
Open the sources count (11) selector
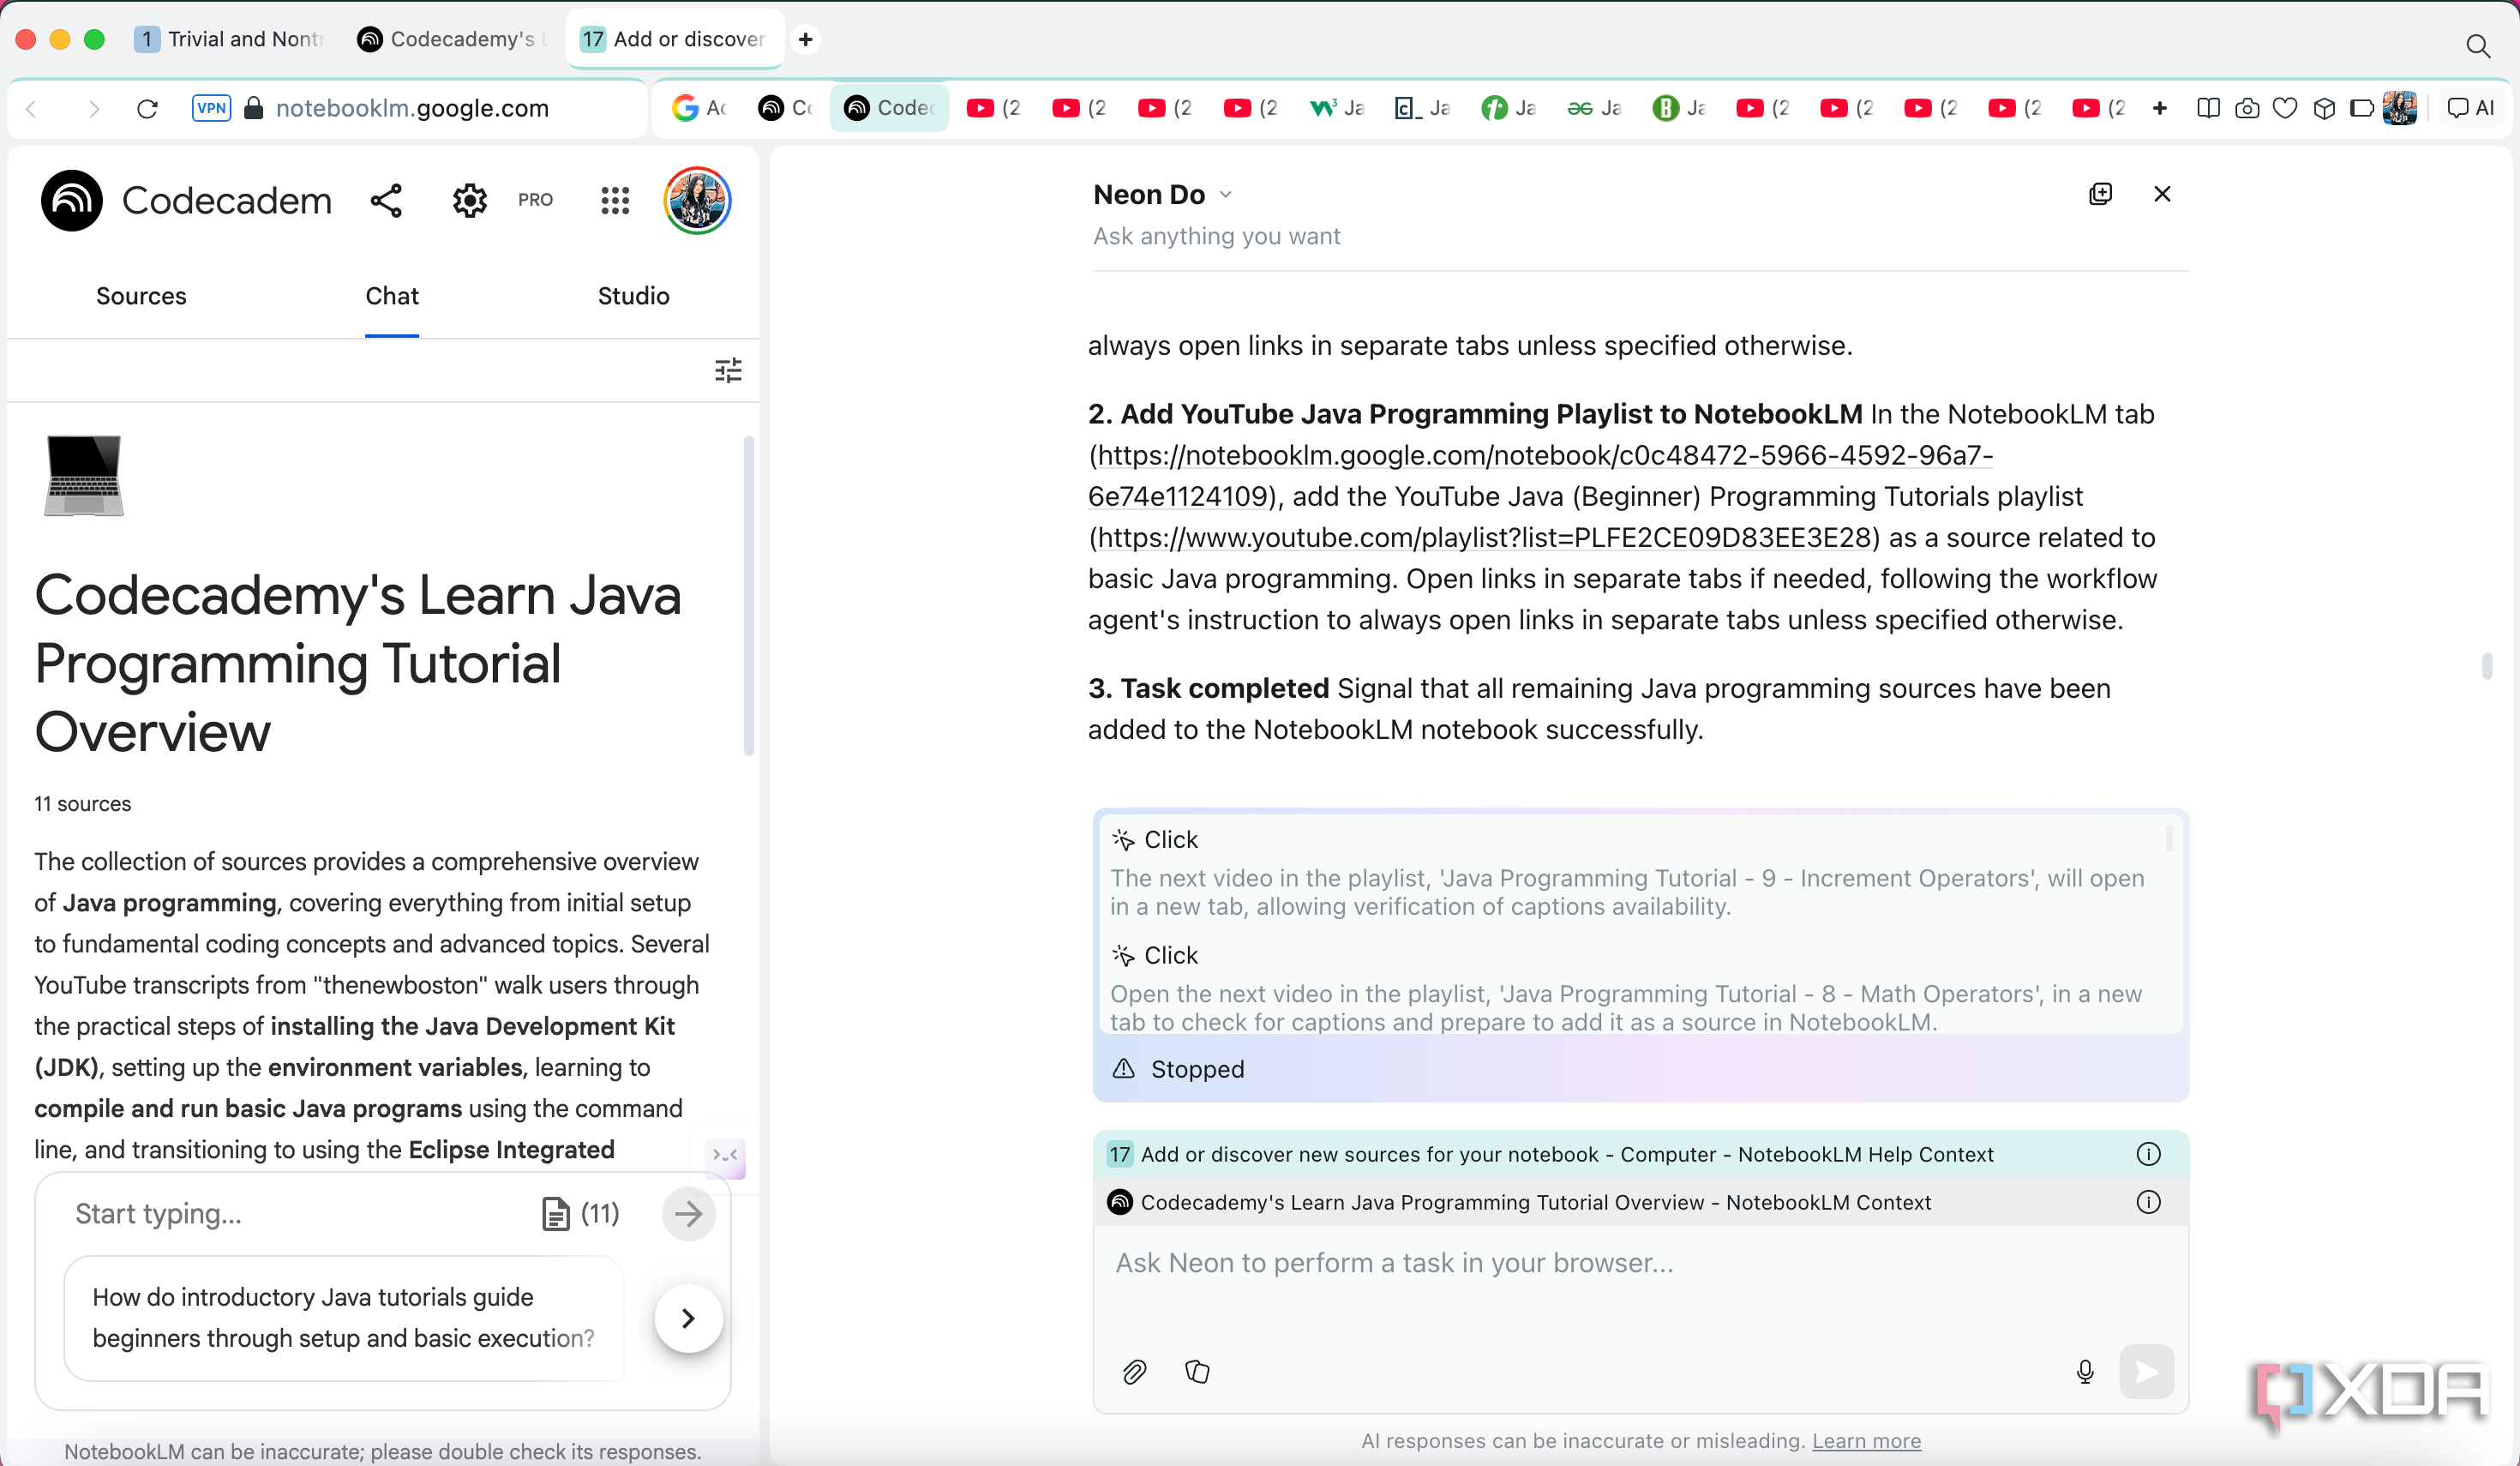580,1213
